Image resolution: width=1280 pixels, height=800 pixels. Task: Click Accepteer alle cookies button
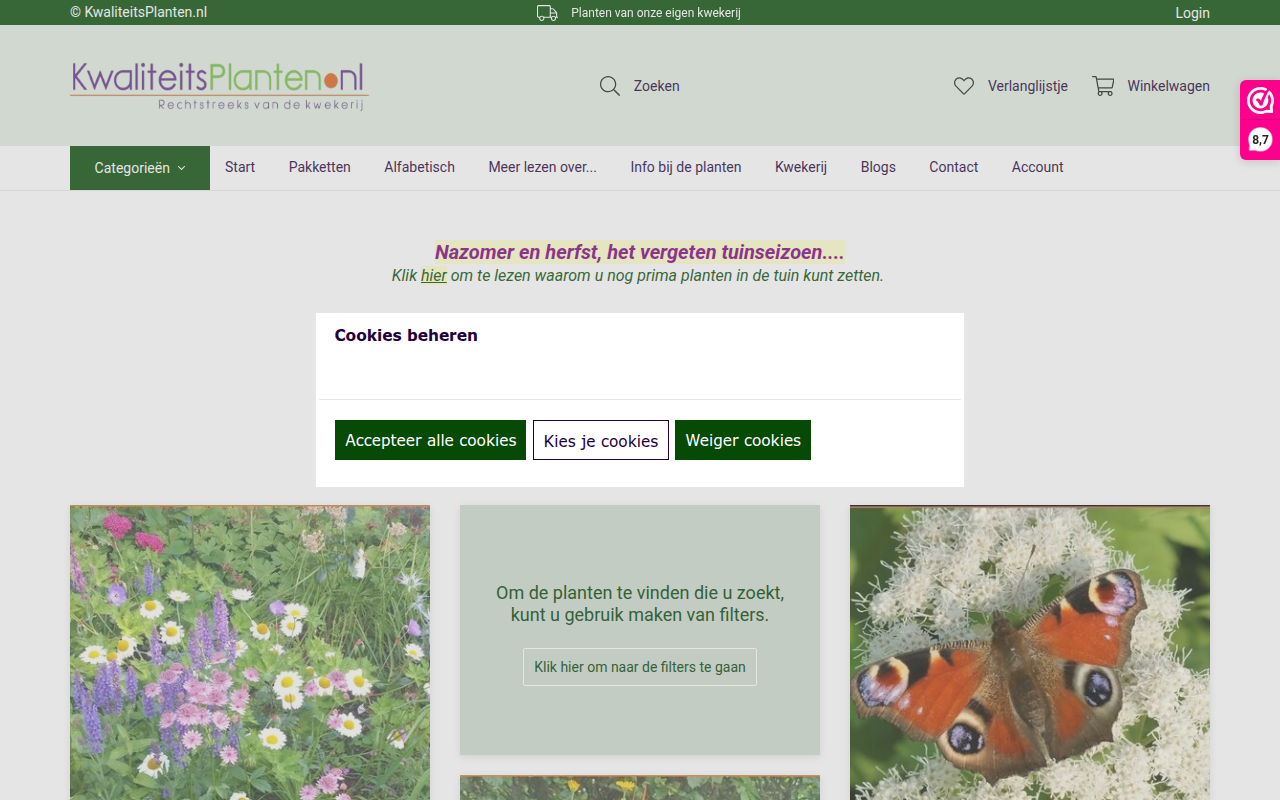430,440
